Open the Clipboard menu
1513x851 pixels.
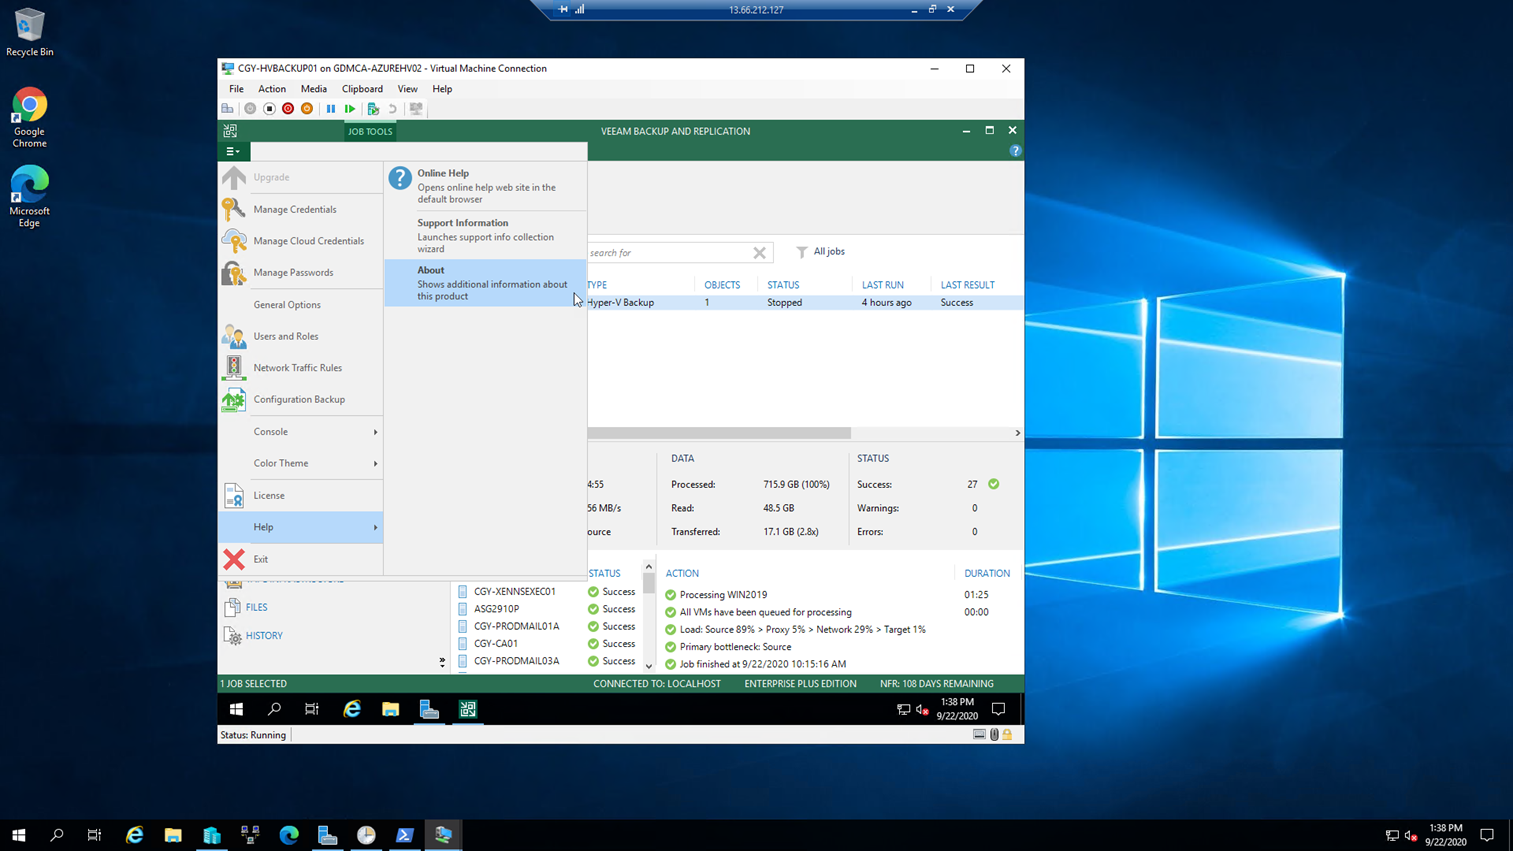(x=362, y=89)
